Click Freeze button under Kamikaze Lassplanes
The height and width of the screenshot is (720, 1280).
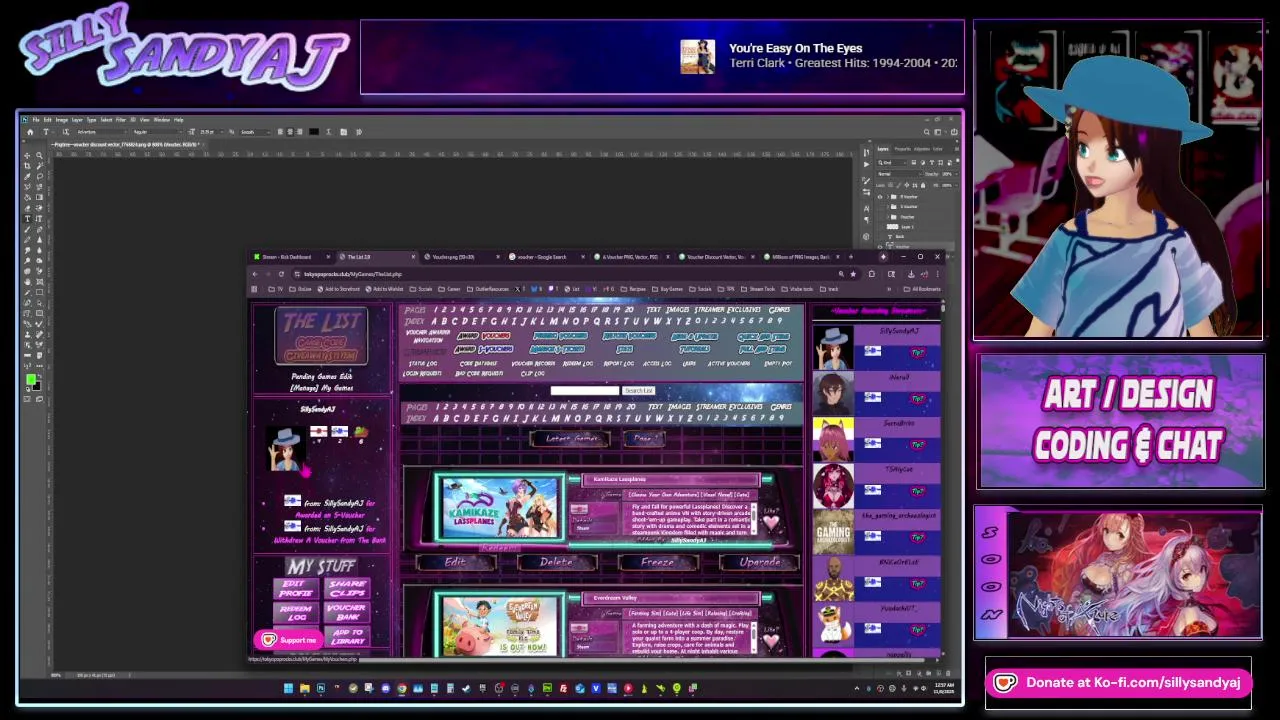tap(658, 562)
